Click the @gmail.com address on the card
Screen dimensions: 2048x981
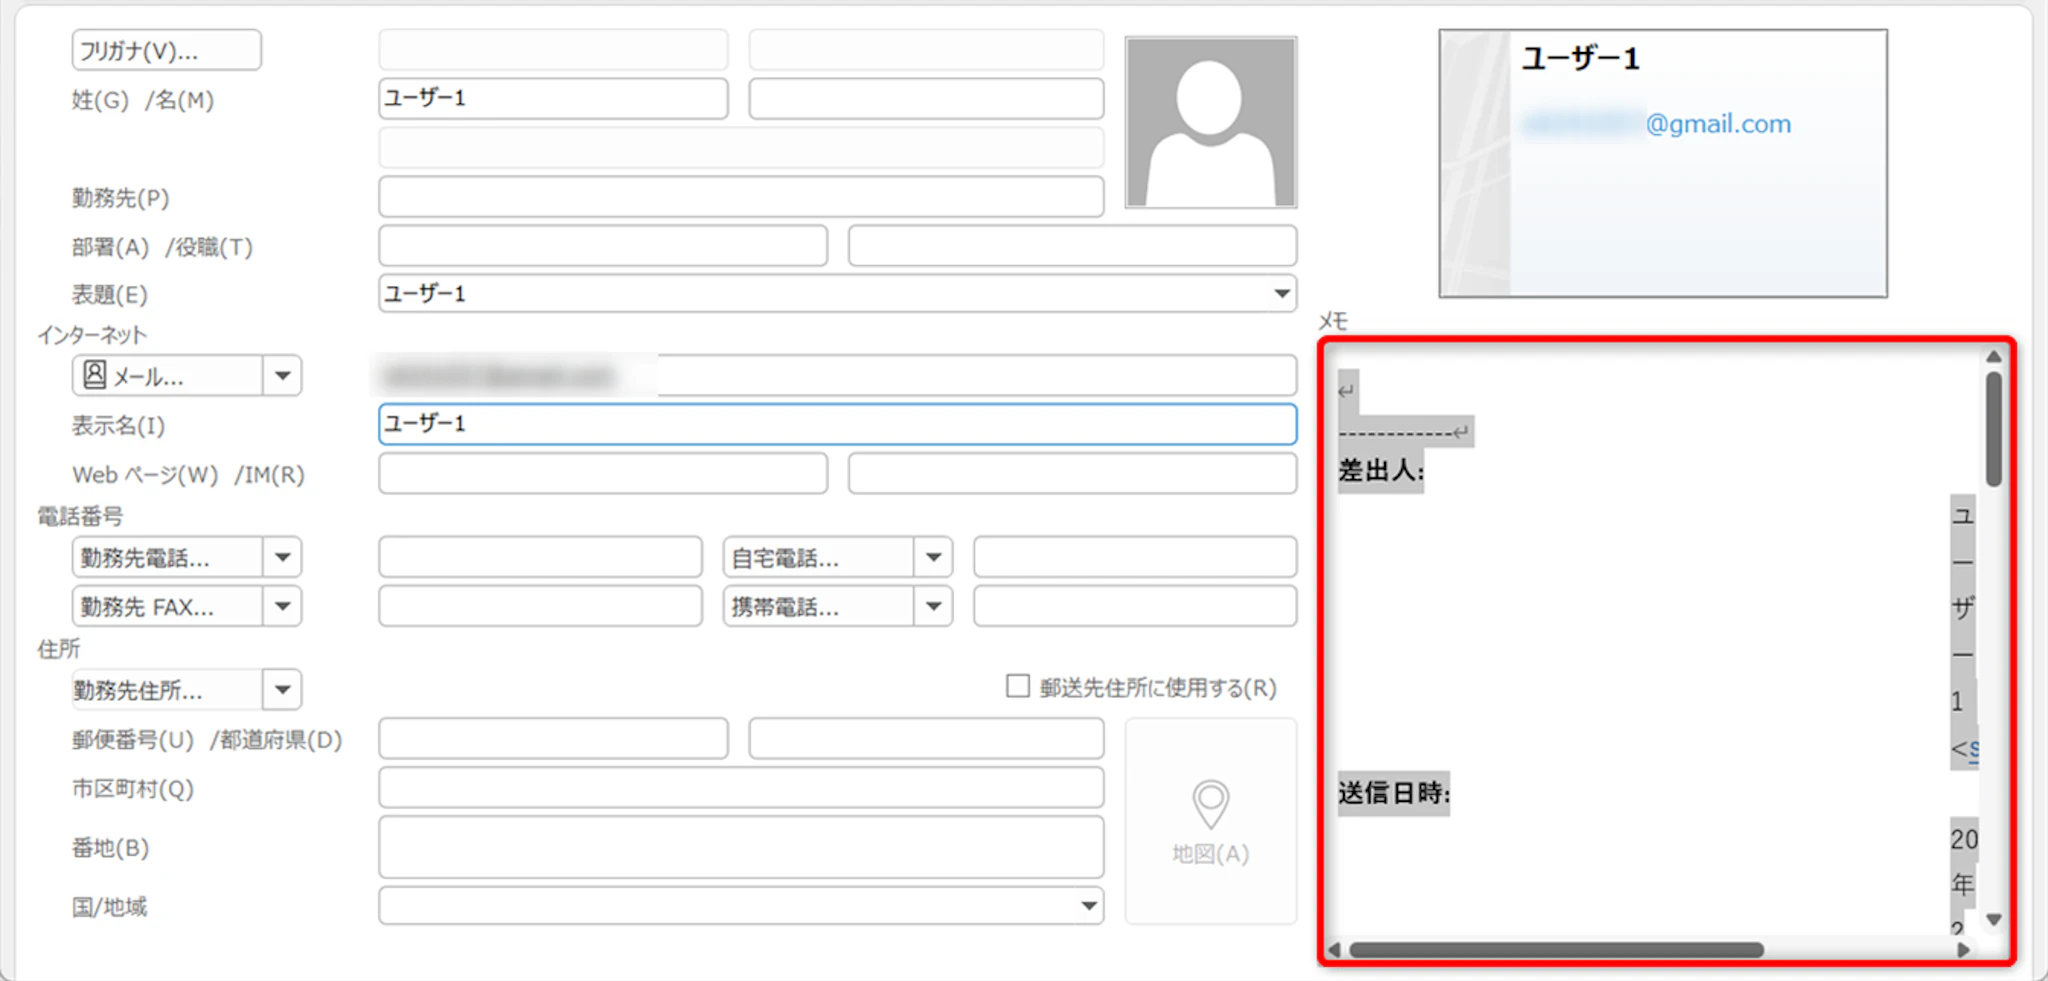click(x=1718, y=124)
